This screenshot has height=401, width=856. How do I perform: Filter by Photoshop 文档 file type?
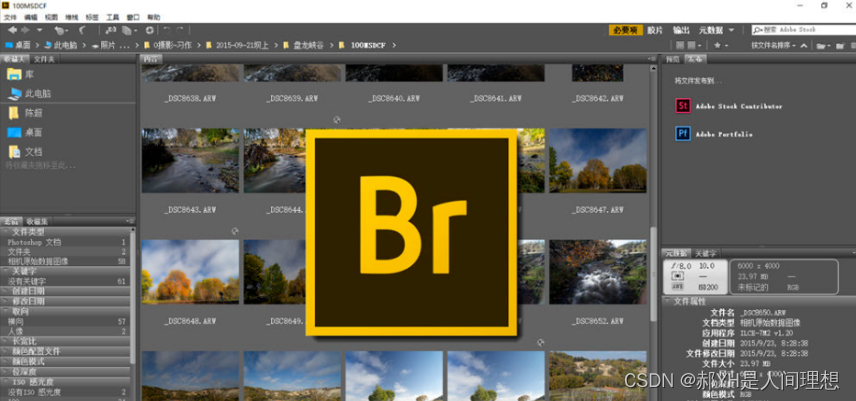[x=65, y=242]
